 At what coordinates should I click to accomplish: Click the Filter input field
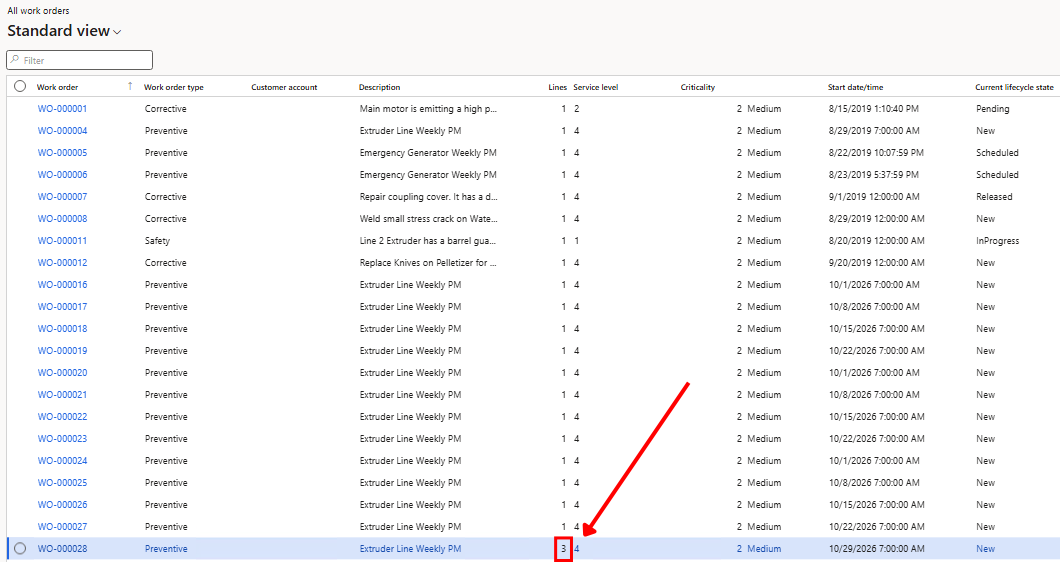click(80, 60)
